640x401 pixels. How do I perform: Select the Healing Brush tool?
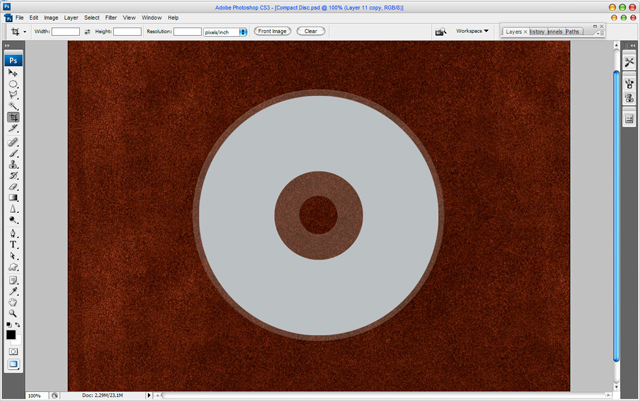[x=13, y=142]
